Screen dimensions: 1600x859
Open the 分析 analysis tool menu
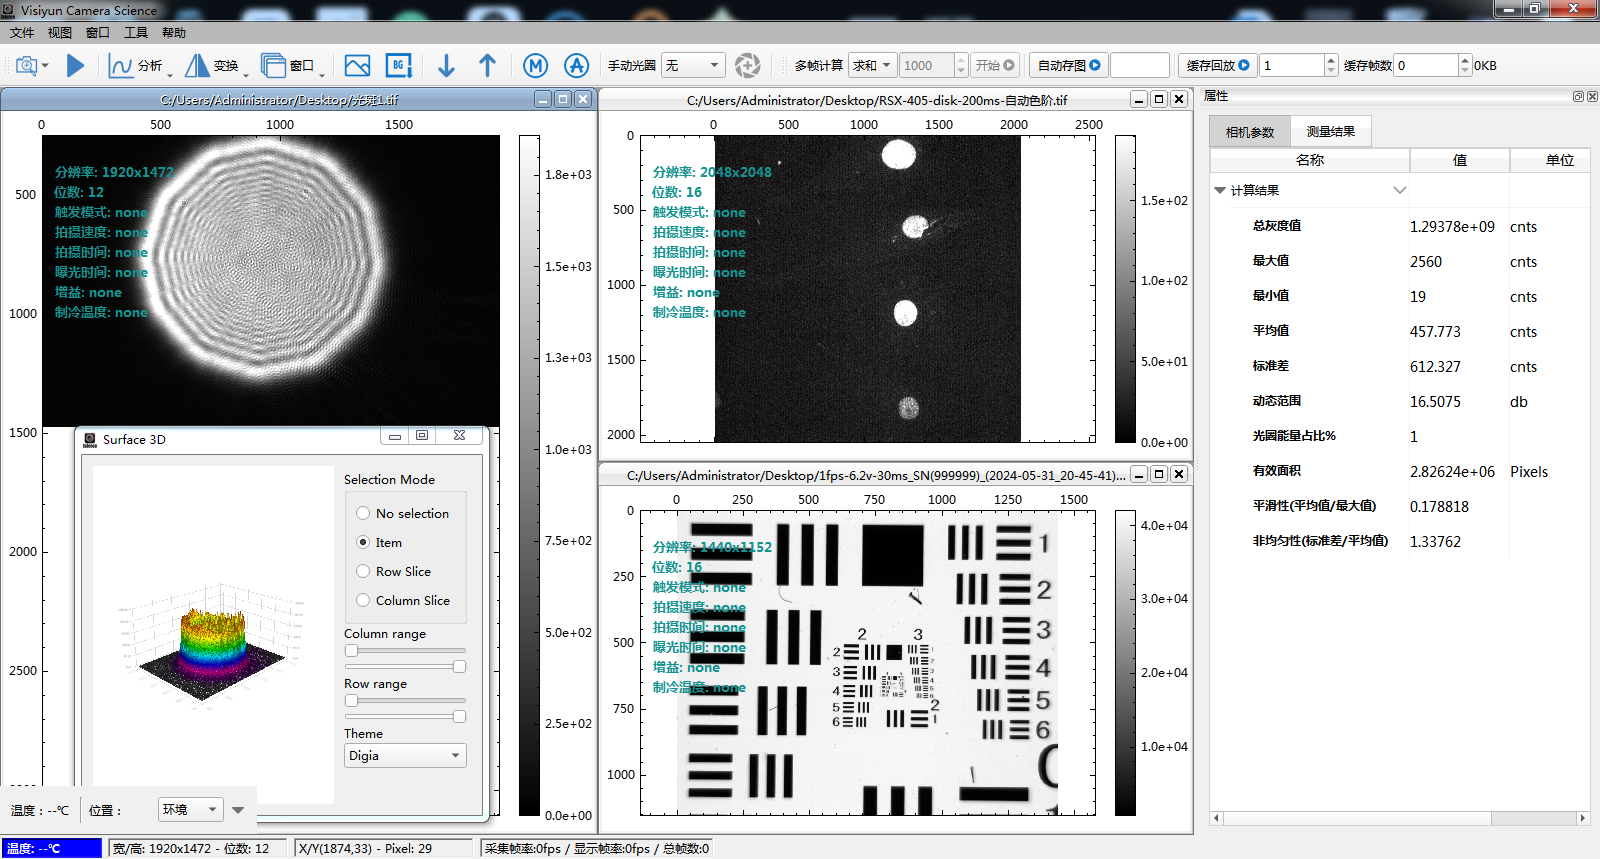coord(138,66)
